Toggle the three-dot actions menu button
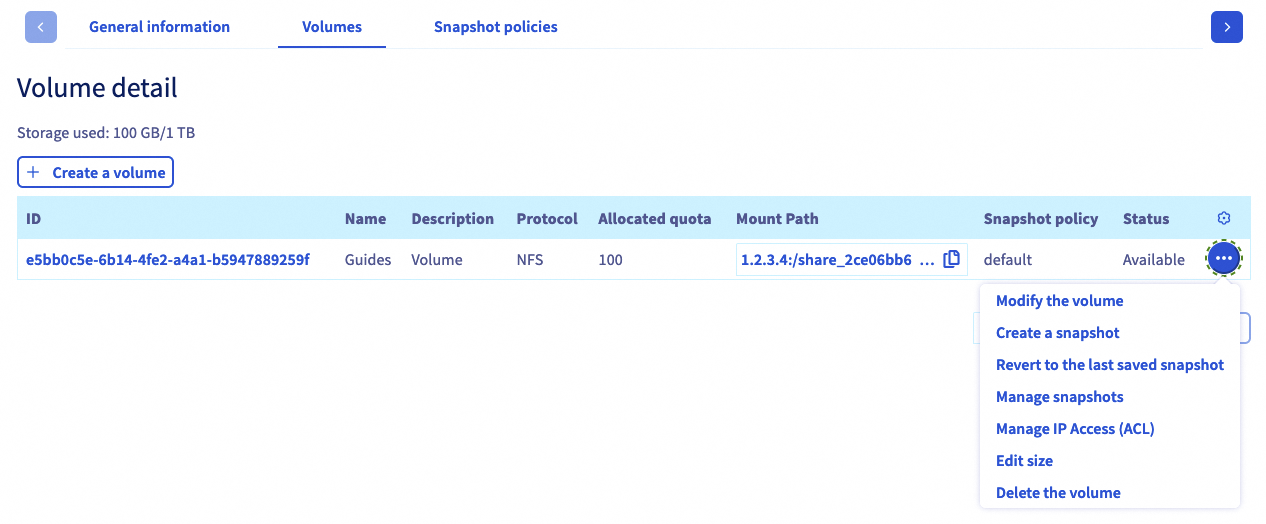The height and width of the screenshot is (524, 1266). (1224, 259)
